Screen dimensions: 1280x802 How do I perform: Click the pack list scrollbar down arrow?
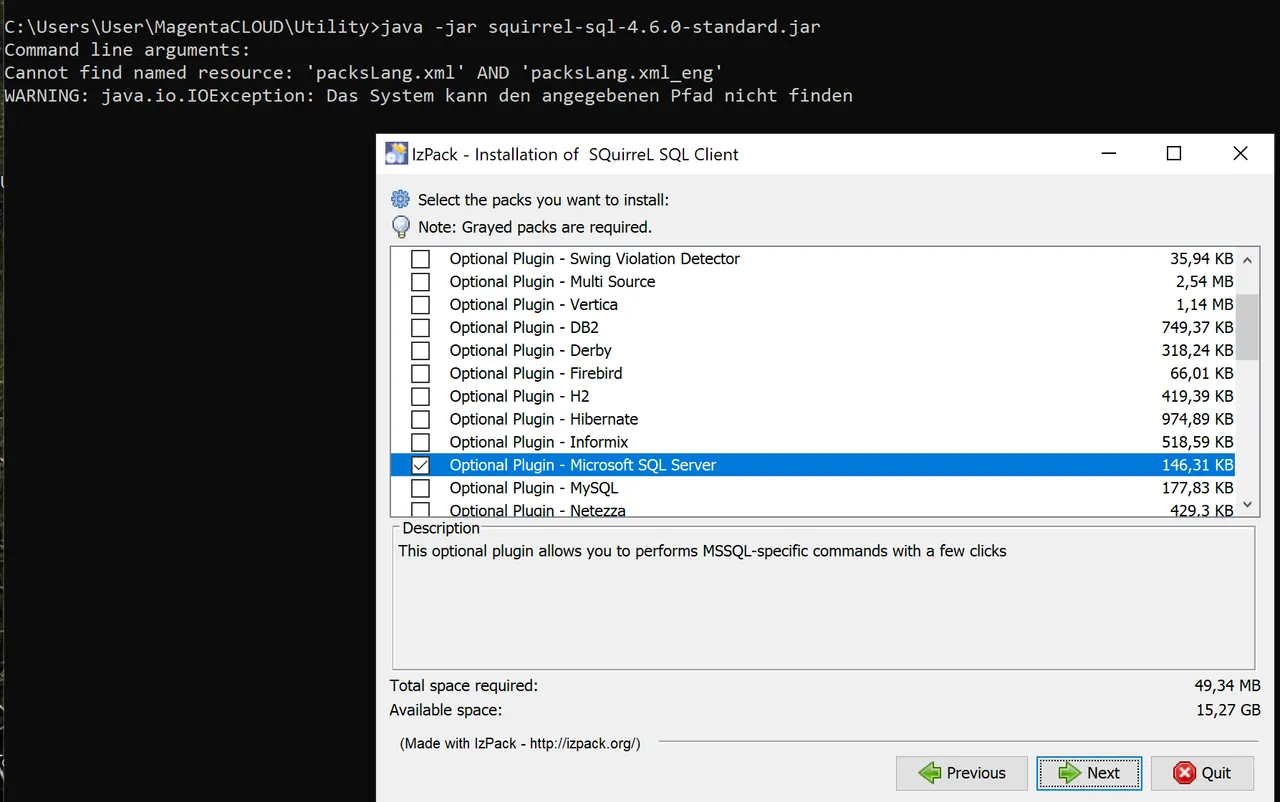coord(1247,505)
